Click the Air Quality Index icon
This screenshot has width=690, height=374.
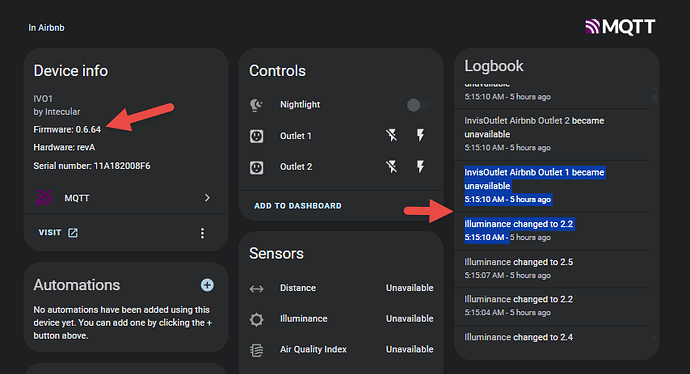pyautogui.click(x=257, y=350)
